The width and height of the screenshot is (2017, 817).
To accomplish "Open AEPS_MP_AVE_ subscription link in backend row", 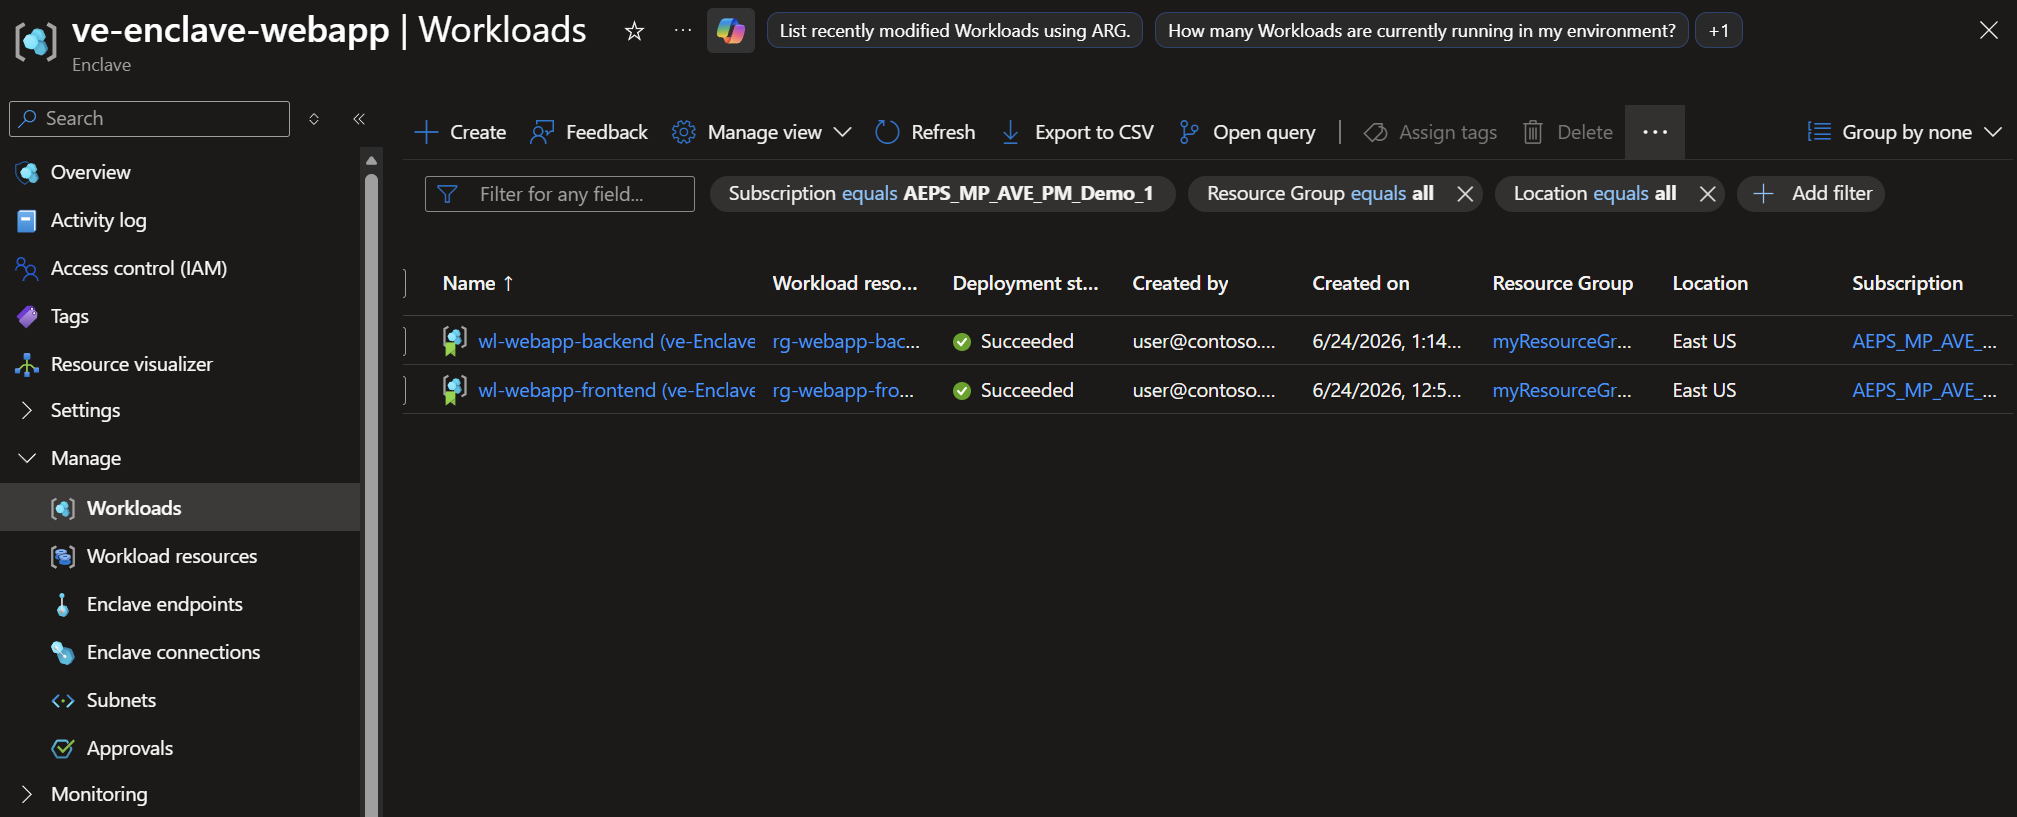I will [x=1924, y=341].
